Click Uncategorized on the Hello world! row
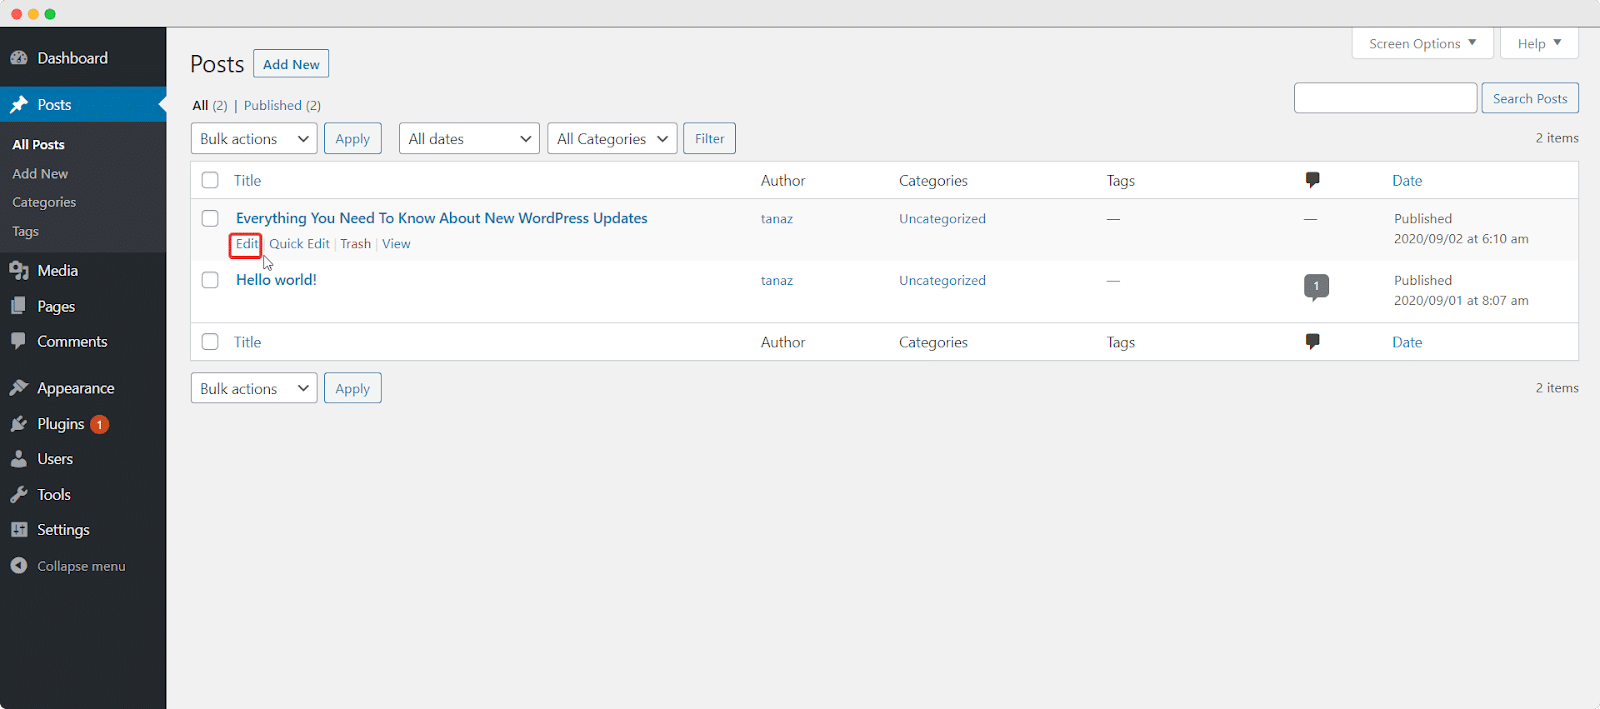Image resolution: width=1600 pixels, height=709 pixels. tap(942, 281)
